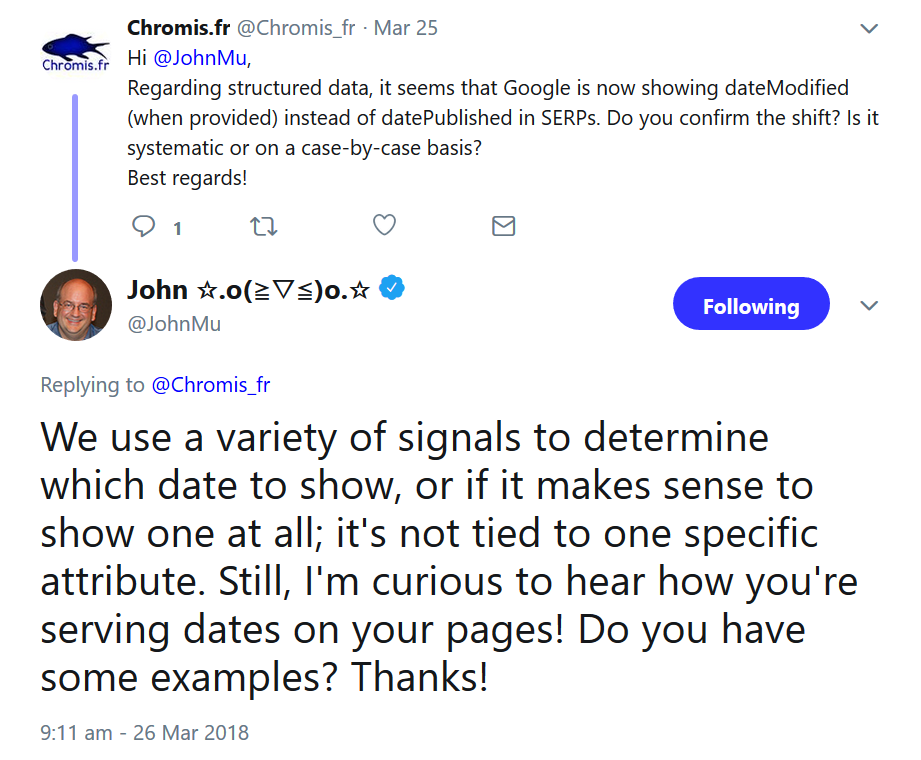921x760 pixels.
Task: Click the blue verified badge
Action: coord(394,289)
